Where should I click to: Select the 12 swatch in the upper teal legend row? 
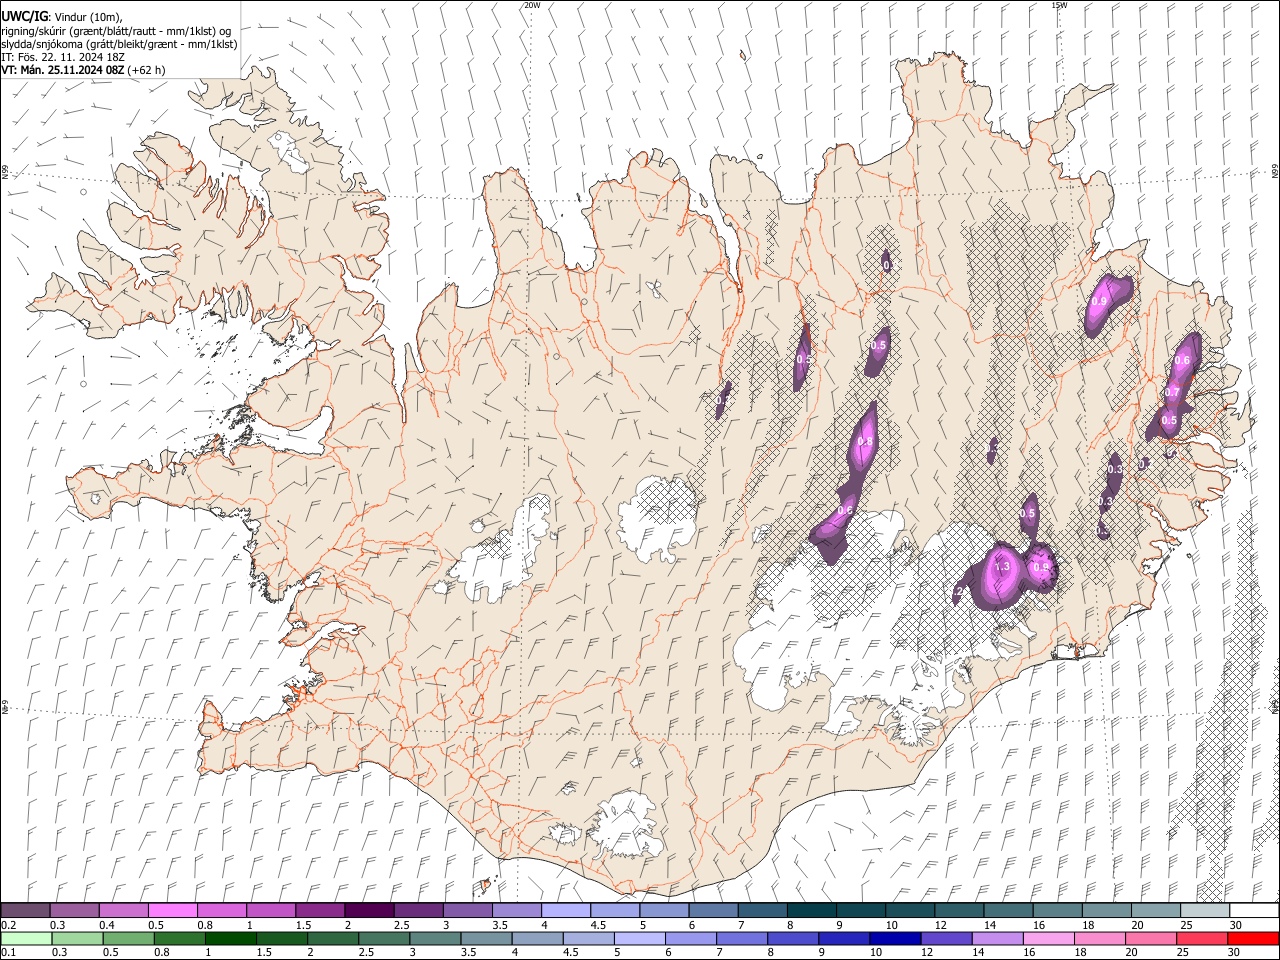958,910
